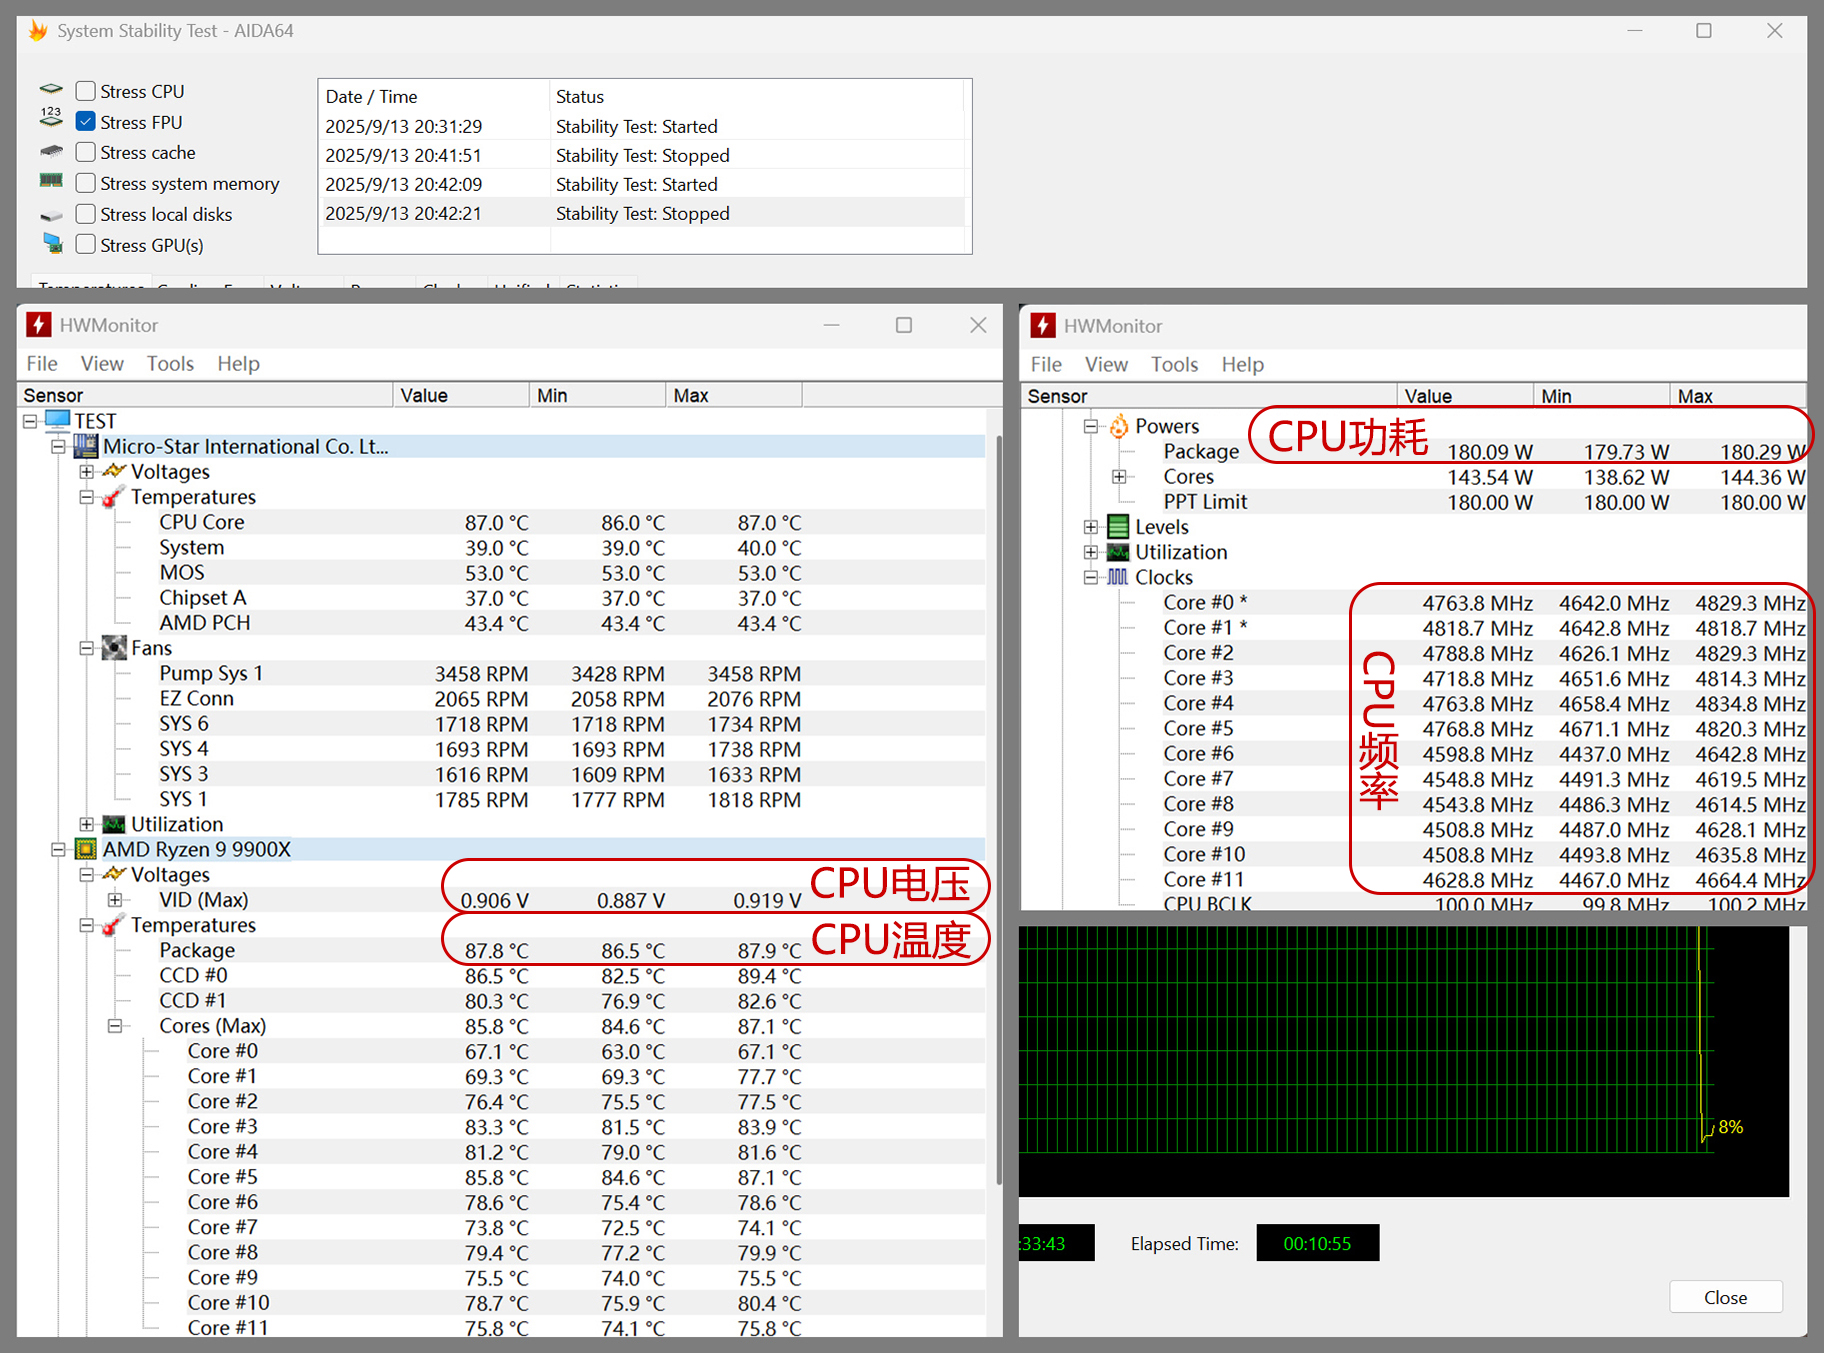Uncheck the Stress FPU checkbox
Viewport: 1824px width, 1353px height.
click(86, 122)
